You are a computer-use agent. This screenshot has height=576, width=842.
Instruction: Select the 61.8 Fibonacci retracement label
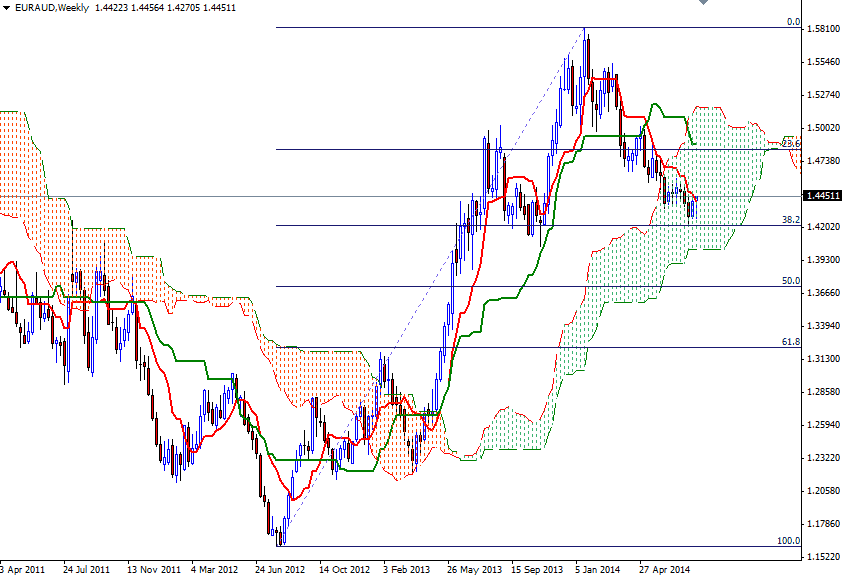coord(790,344)
